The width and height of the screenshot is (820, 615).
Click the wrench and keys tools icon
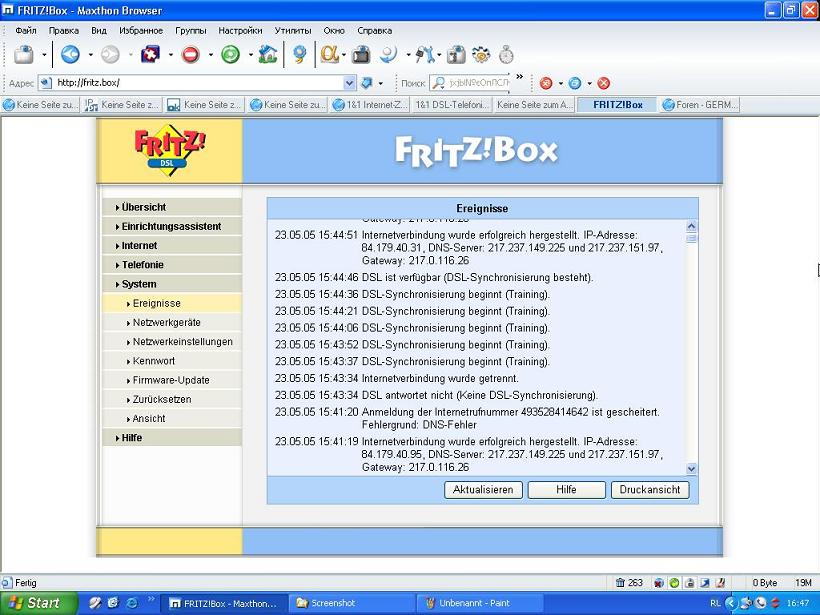point(425,54)
